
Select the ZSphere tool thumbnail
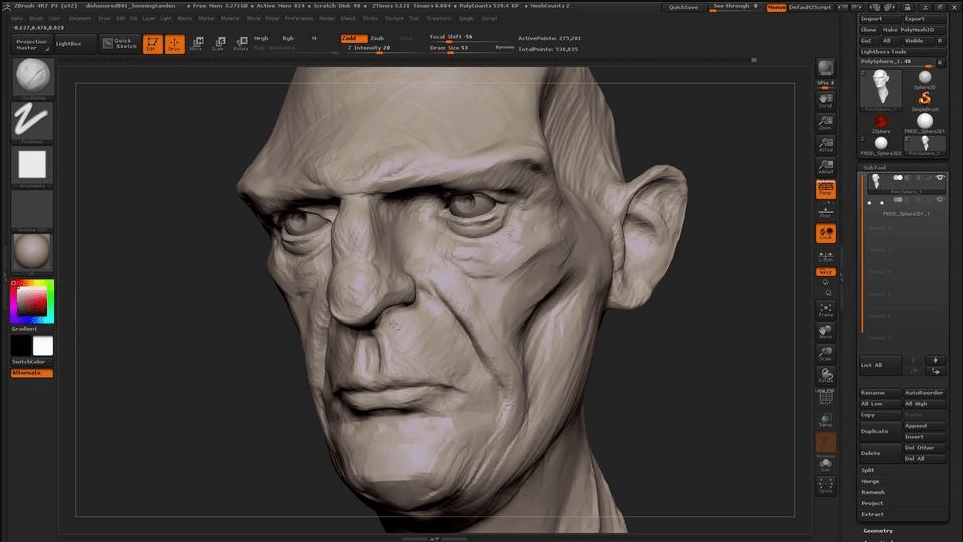pos(881,124)
